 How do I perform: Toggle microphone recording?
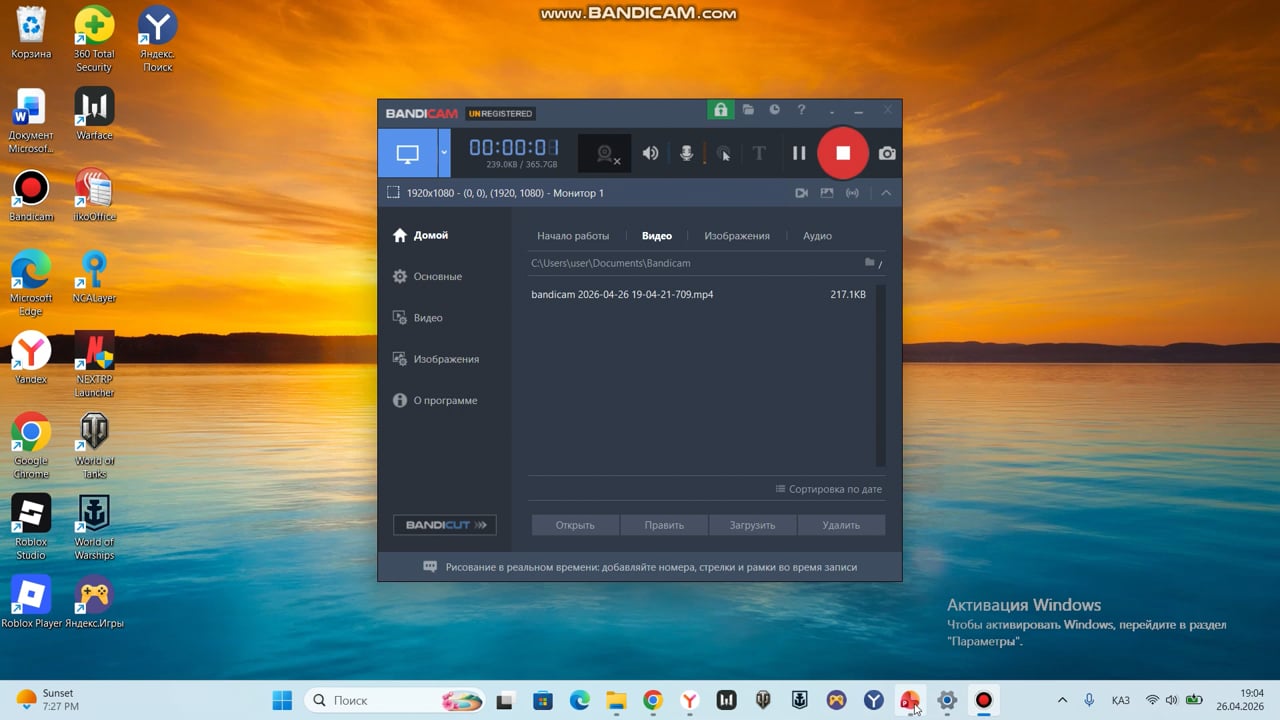(x=687, y=153)
